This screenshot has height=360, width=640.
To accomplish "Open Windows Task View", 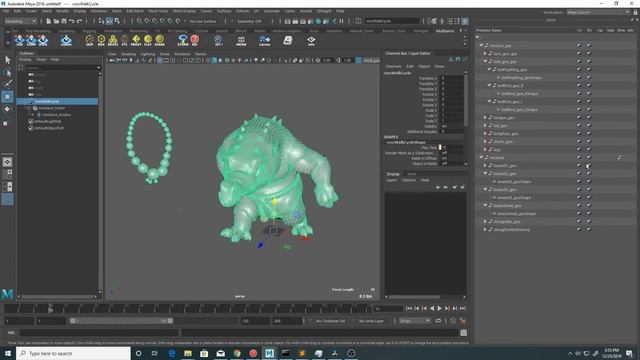I will [x=155, y=353].
